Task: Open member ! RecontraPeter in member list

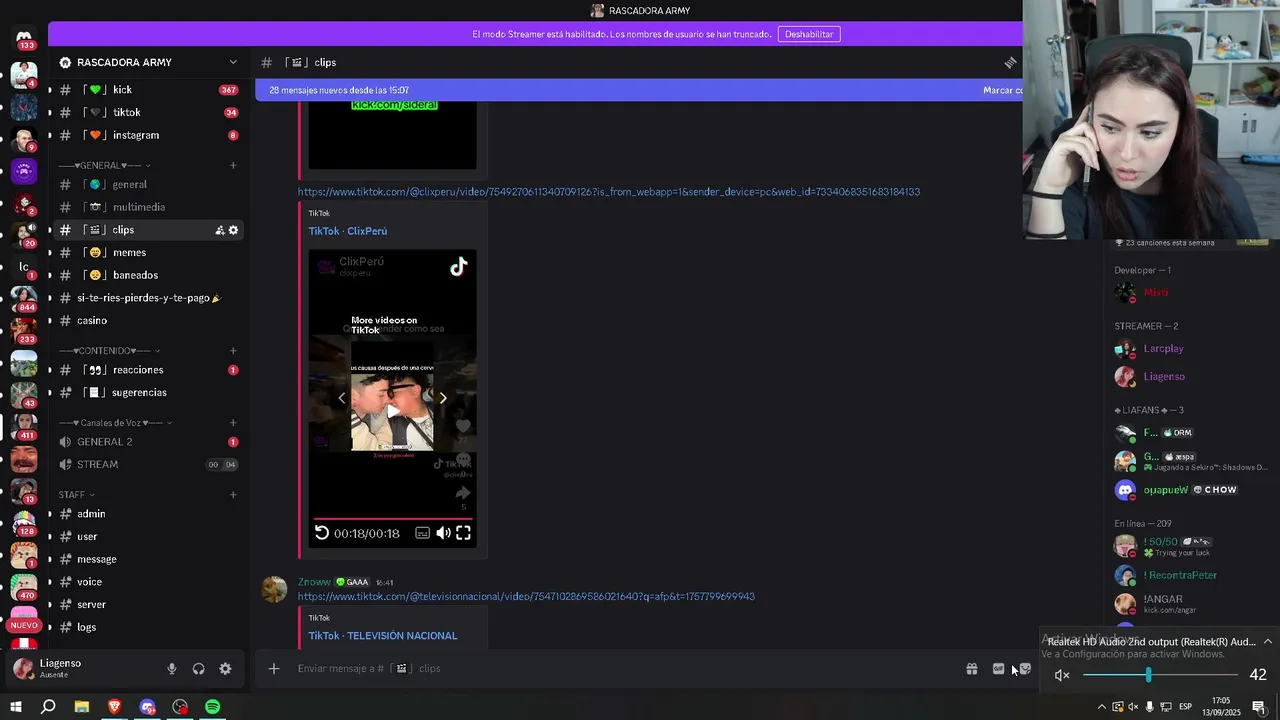Action: click(1180, 576)
